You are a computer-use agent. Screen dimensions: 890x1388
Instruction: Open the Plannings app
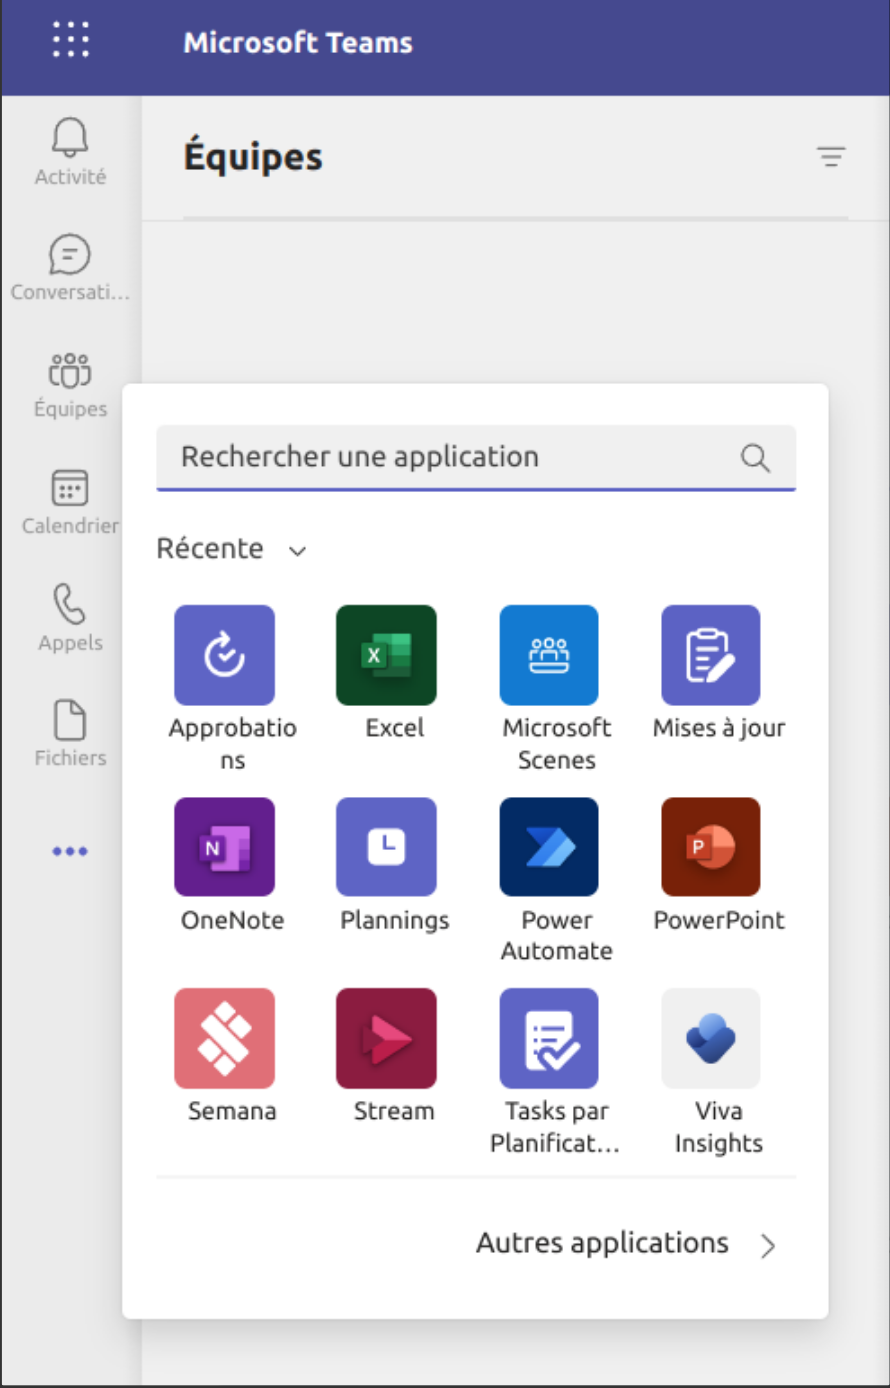(386, 847)
